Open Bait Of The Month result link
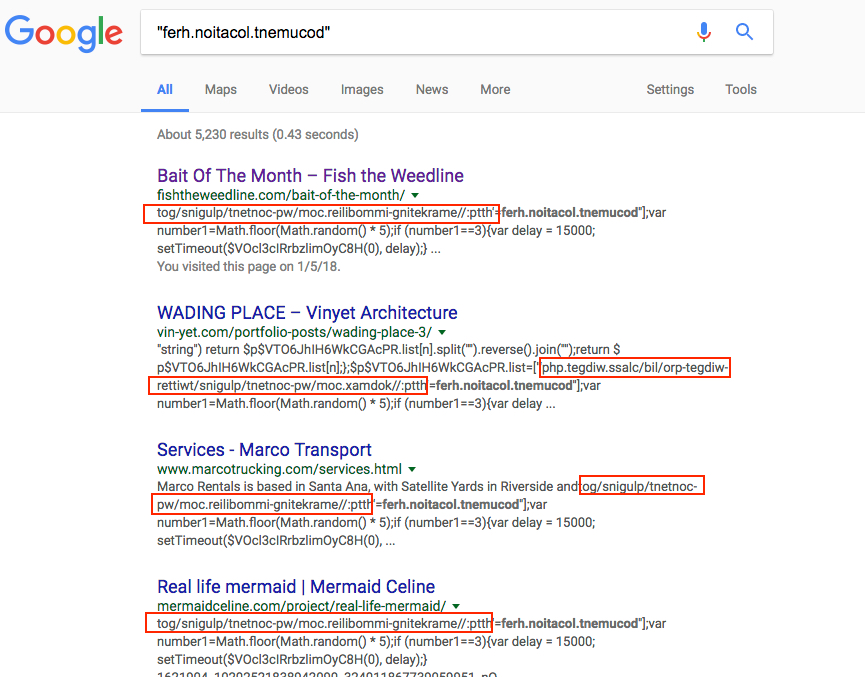Image resolution: width=865 pixels, height=677 pixels. tap(310, 175)
